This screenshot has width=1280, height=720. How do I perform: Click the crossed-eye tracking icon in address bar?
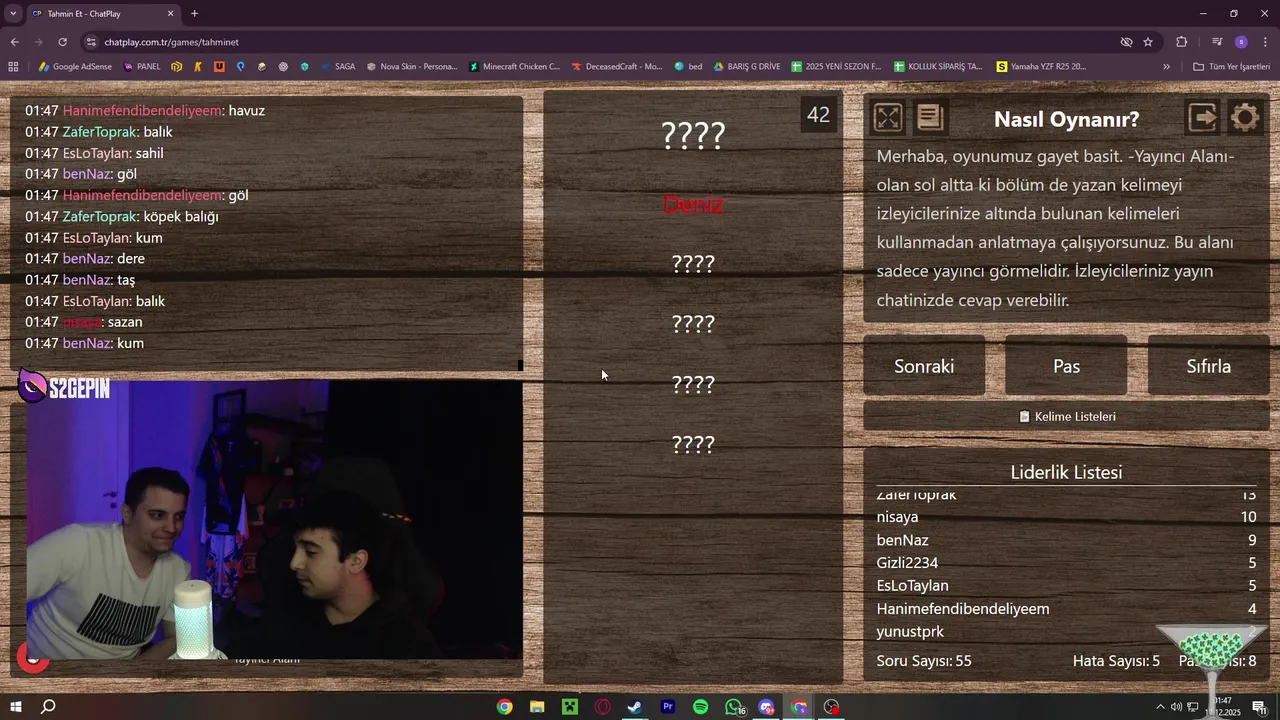(1126, 42)
